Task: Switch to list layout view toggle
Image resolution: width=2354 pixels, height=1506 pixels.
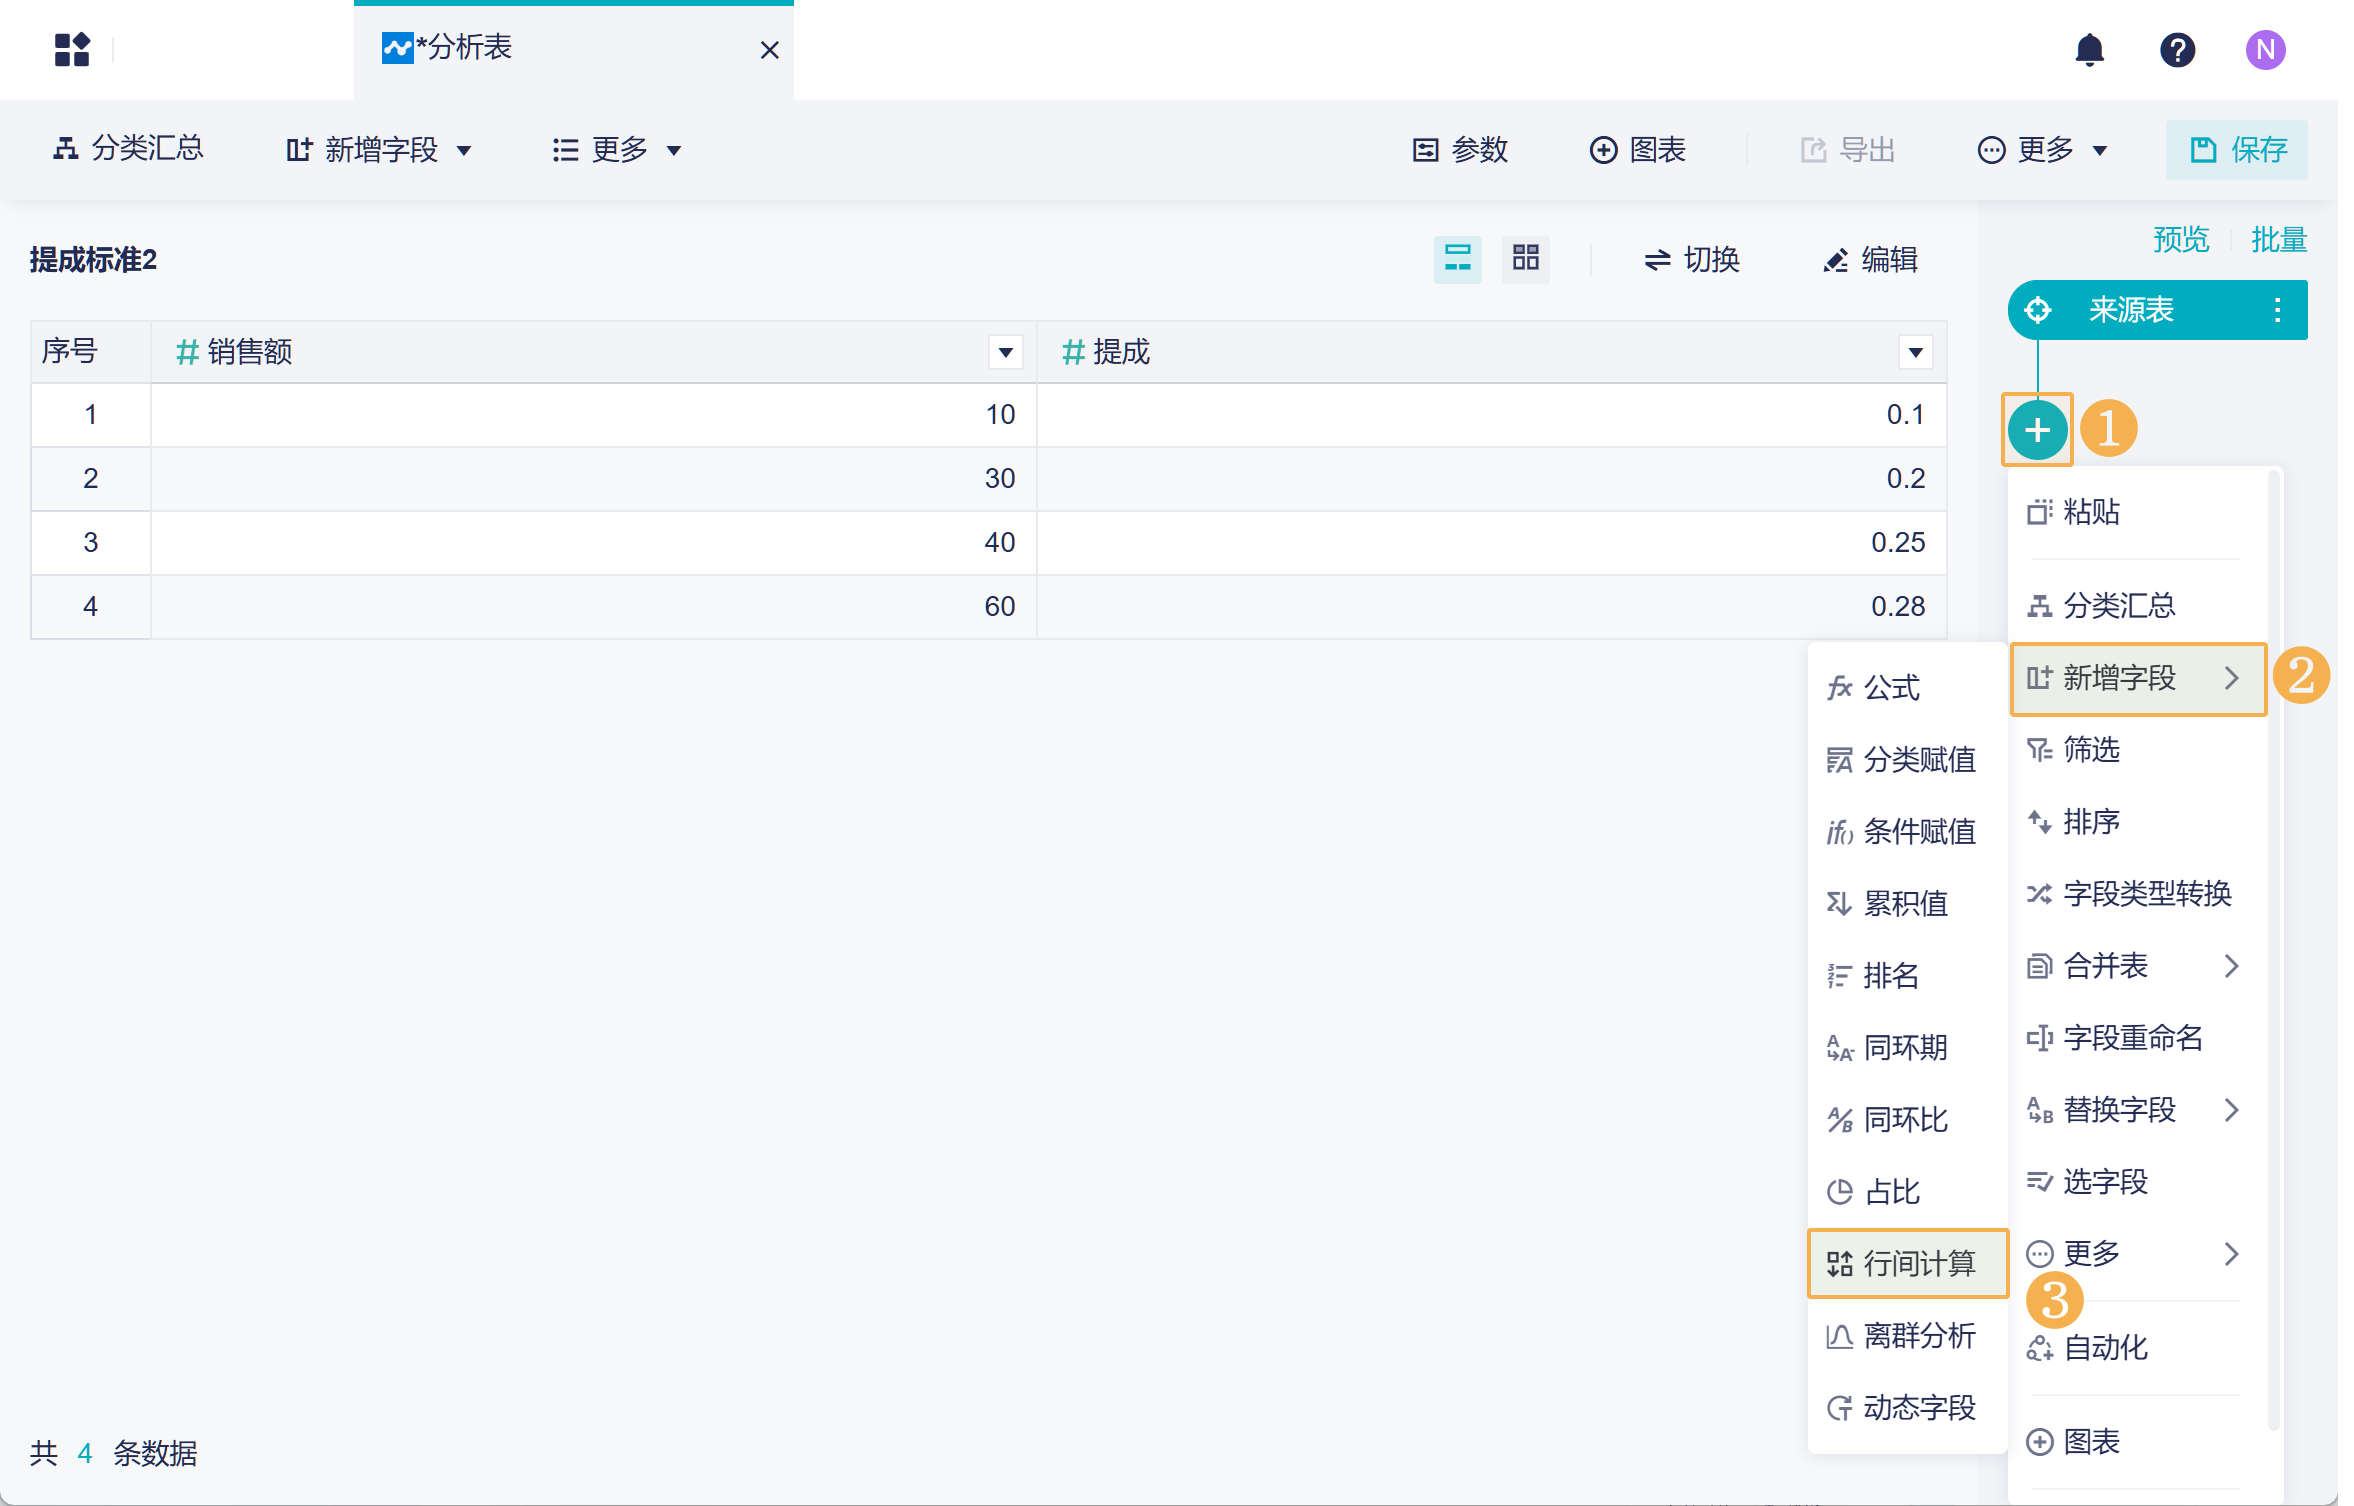Action: (1457, 260)
